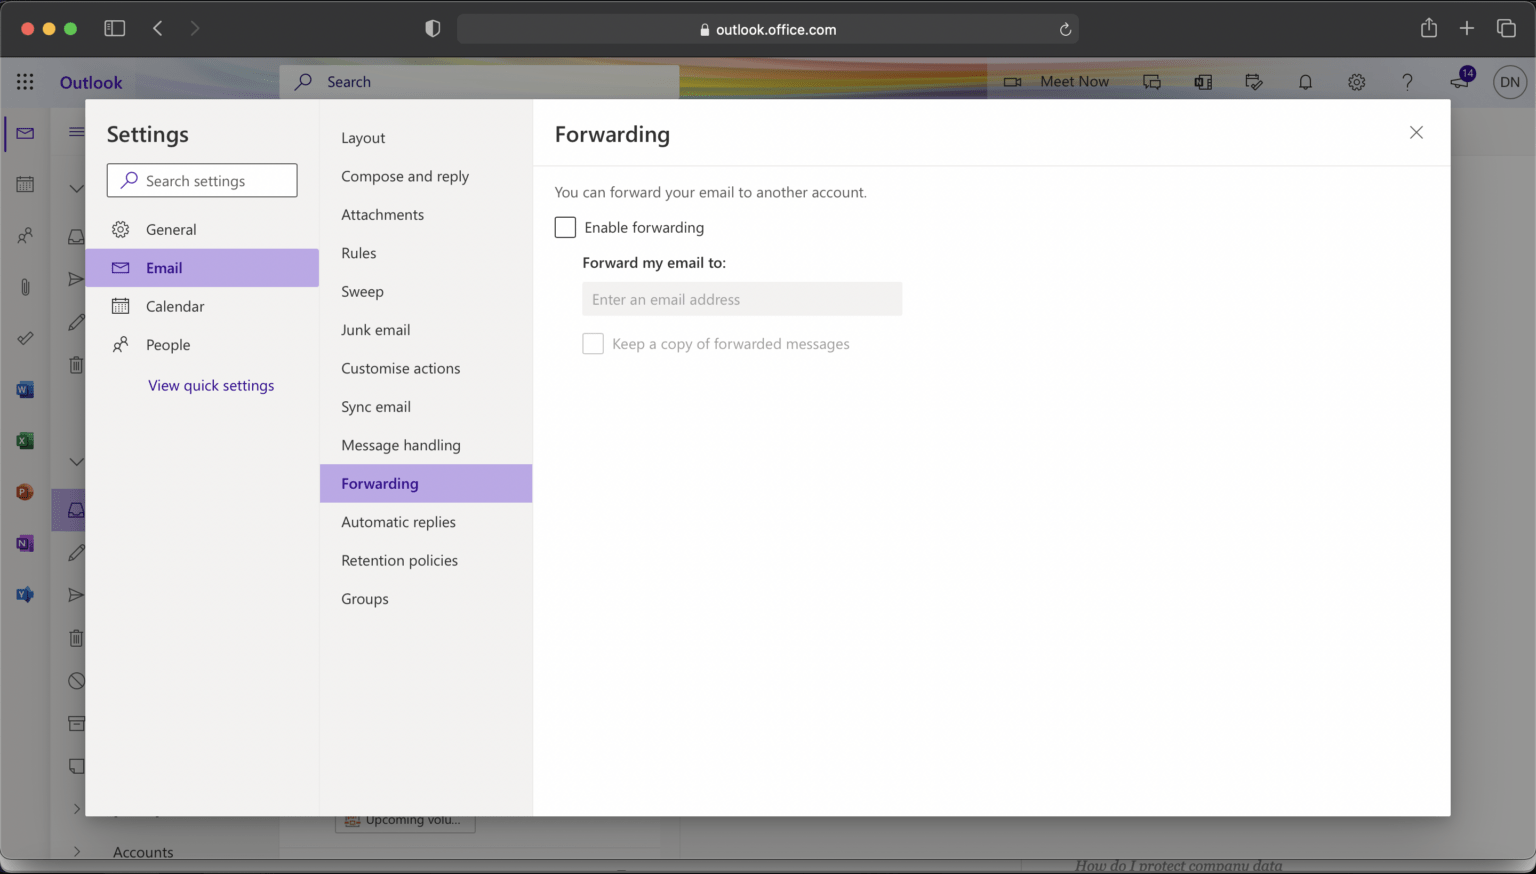Image resolution: width=1536 pixels, height=874 pixels.
Task: Open PowerPoint via its sidebar icon
Action: (x=24, y=491)
